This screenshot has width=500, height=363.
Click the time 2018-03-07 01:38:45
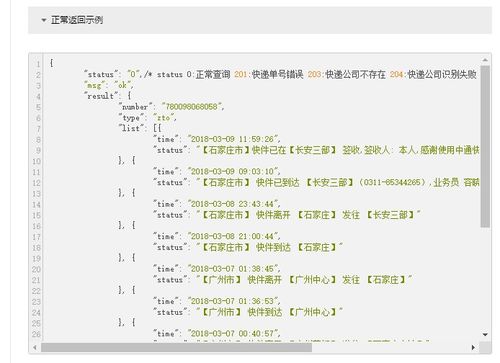[232, 269]
